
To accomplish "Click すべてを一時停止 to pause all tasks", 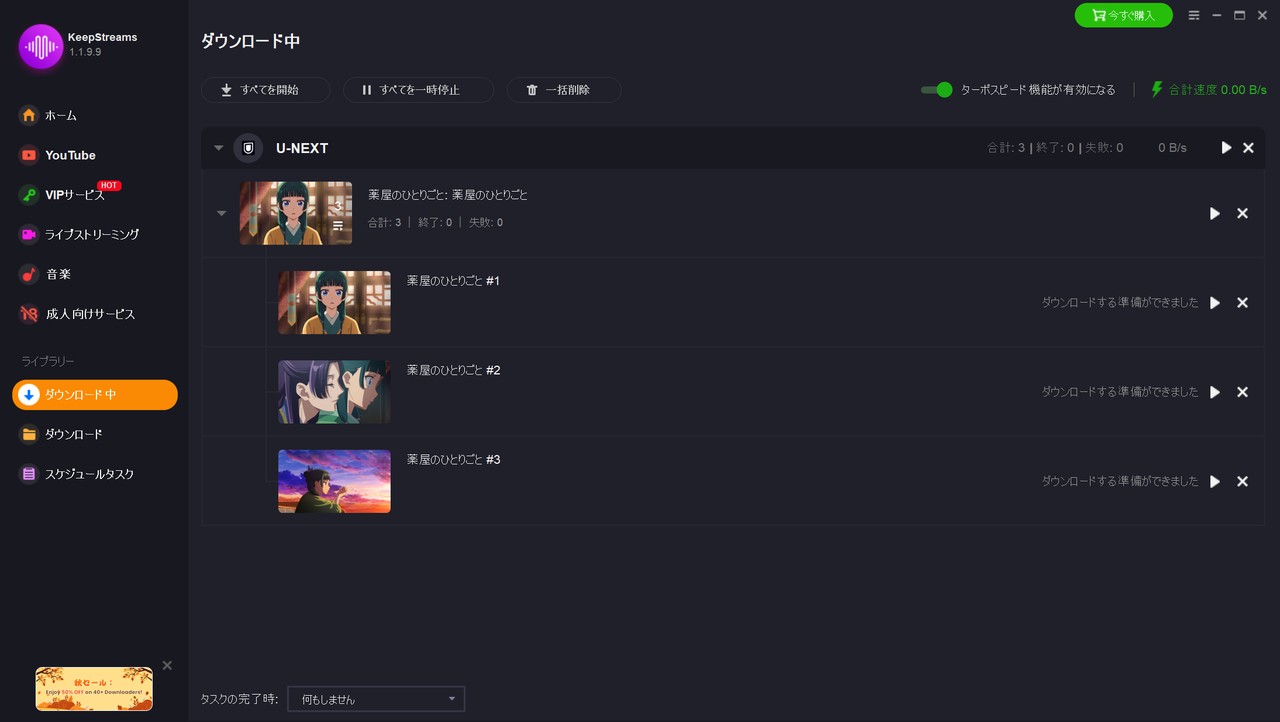I will (x=419, y=89).
